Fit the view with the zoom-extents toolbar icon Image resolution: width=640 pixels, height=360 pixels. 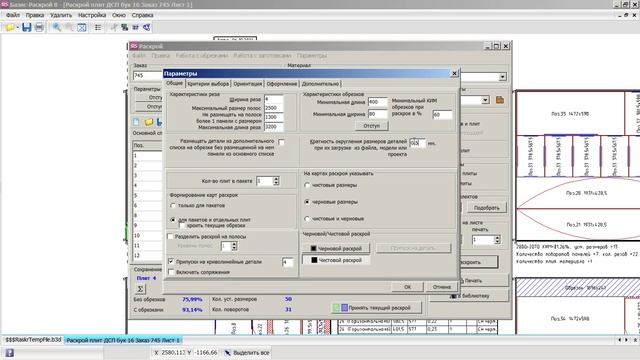click(82, 27)
